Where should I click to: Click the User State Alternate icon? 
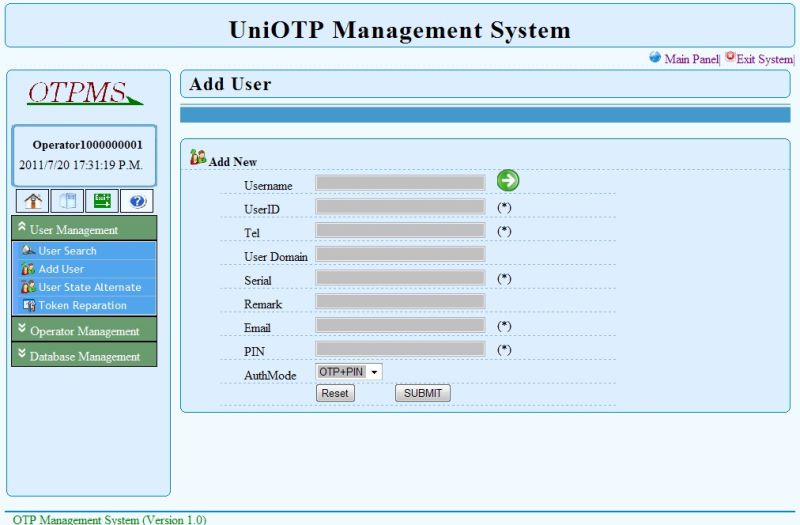(x=28, y=287)
